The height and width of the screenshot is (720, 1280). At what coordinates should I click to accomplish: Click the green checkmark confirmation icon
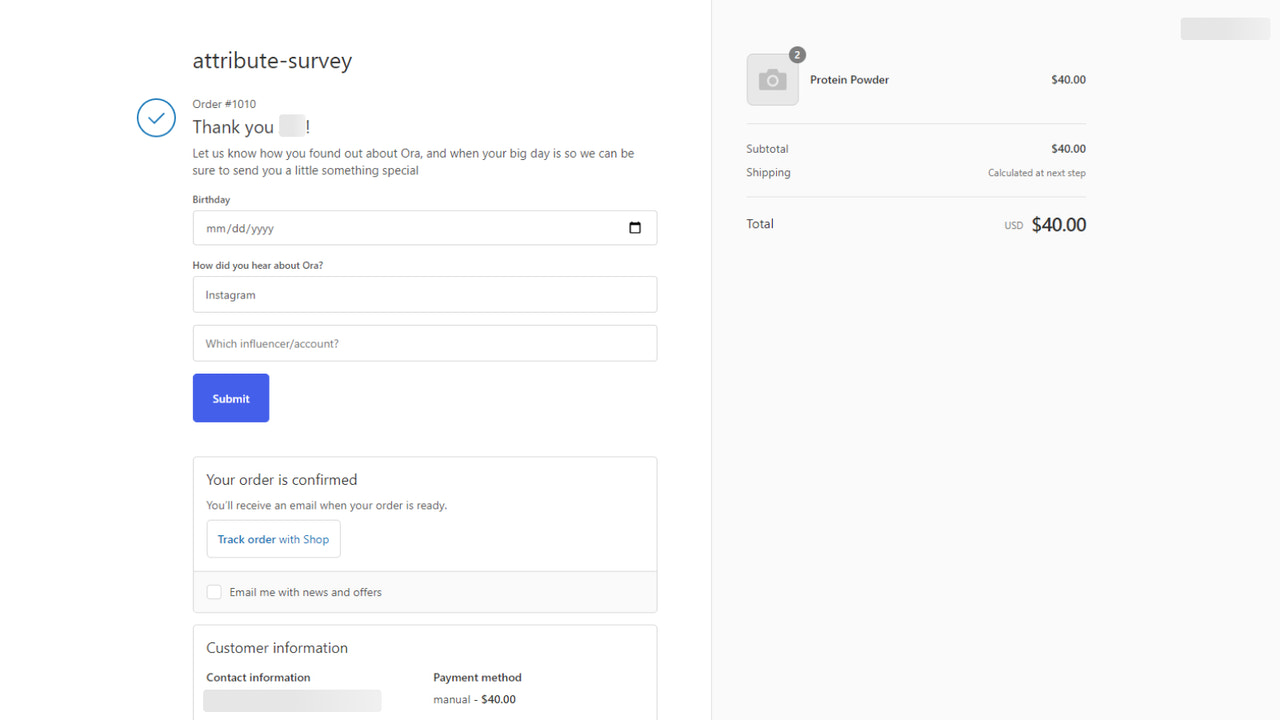click(x=156, y=118)
